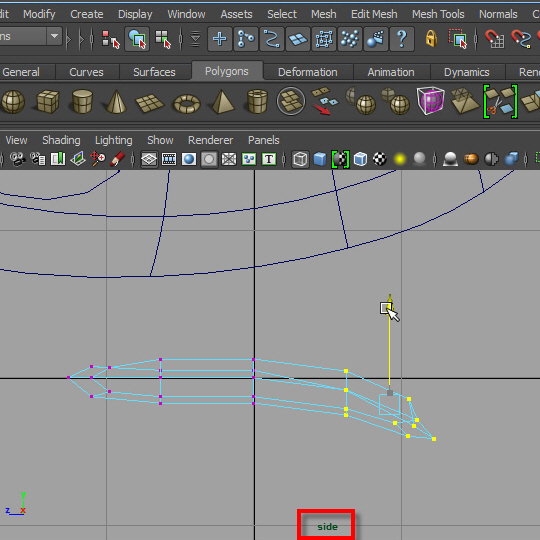
Task: Open the selection mask triangle menu
Action: pyautogui.click(x=195, y=39)
